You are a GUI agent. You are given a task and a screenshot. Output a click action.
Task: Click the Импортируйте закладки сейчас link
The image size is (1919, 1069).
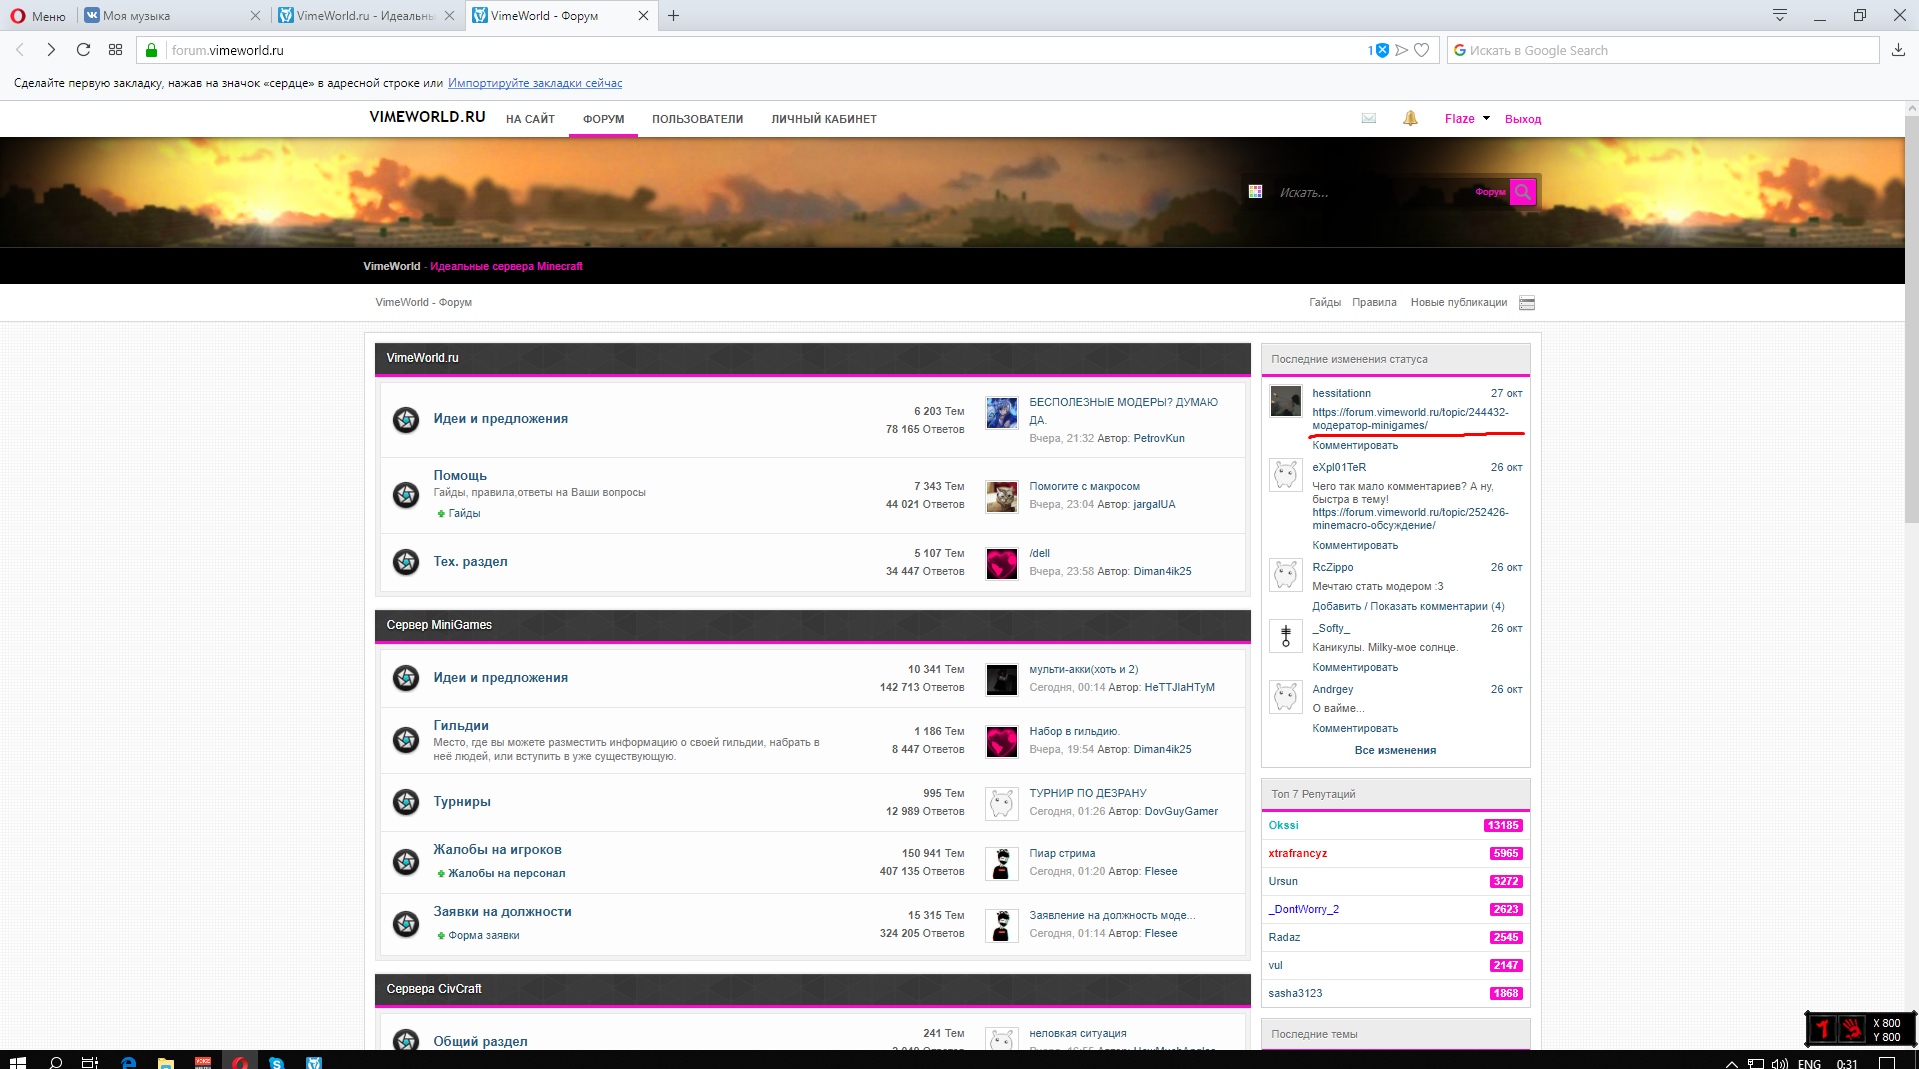(x=535, y=83)
